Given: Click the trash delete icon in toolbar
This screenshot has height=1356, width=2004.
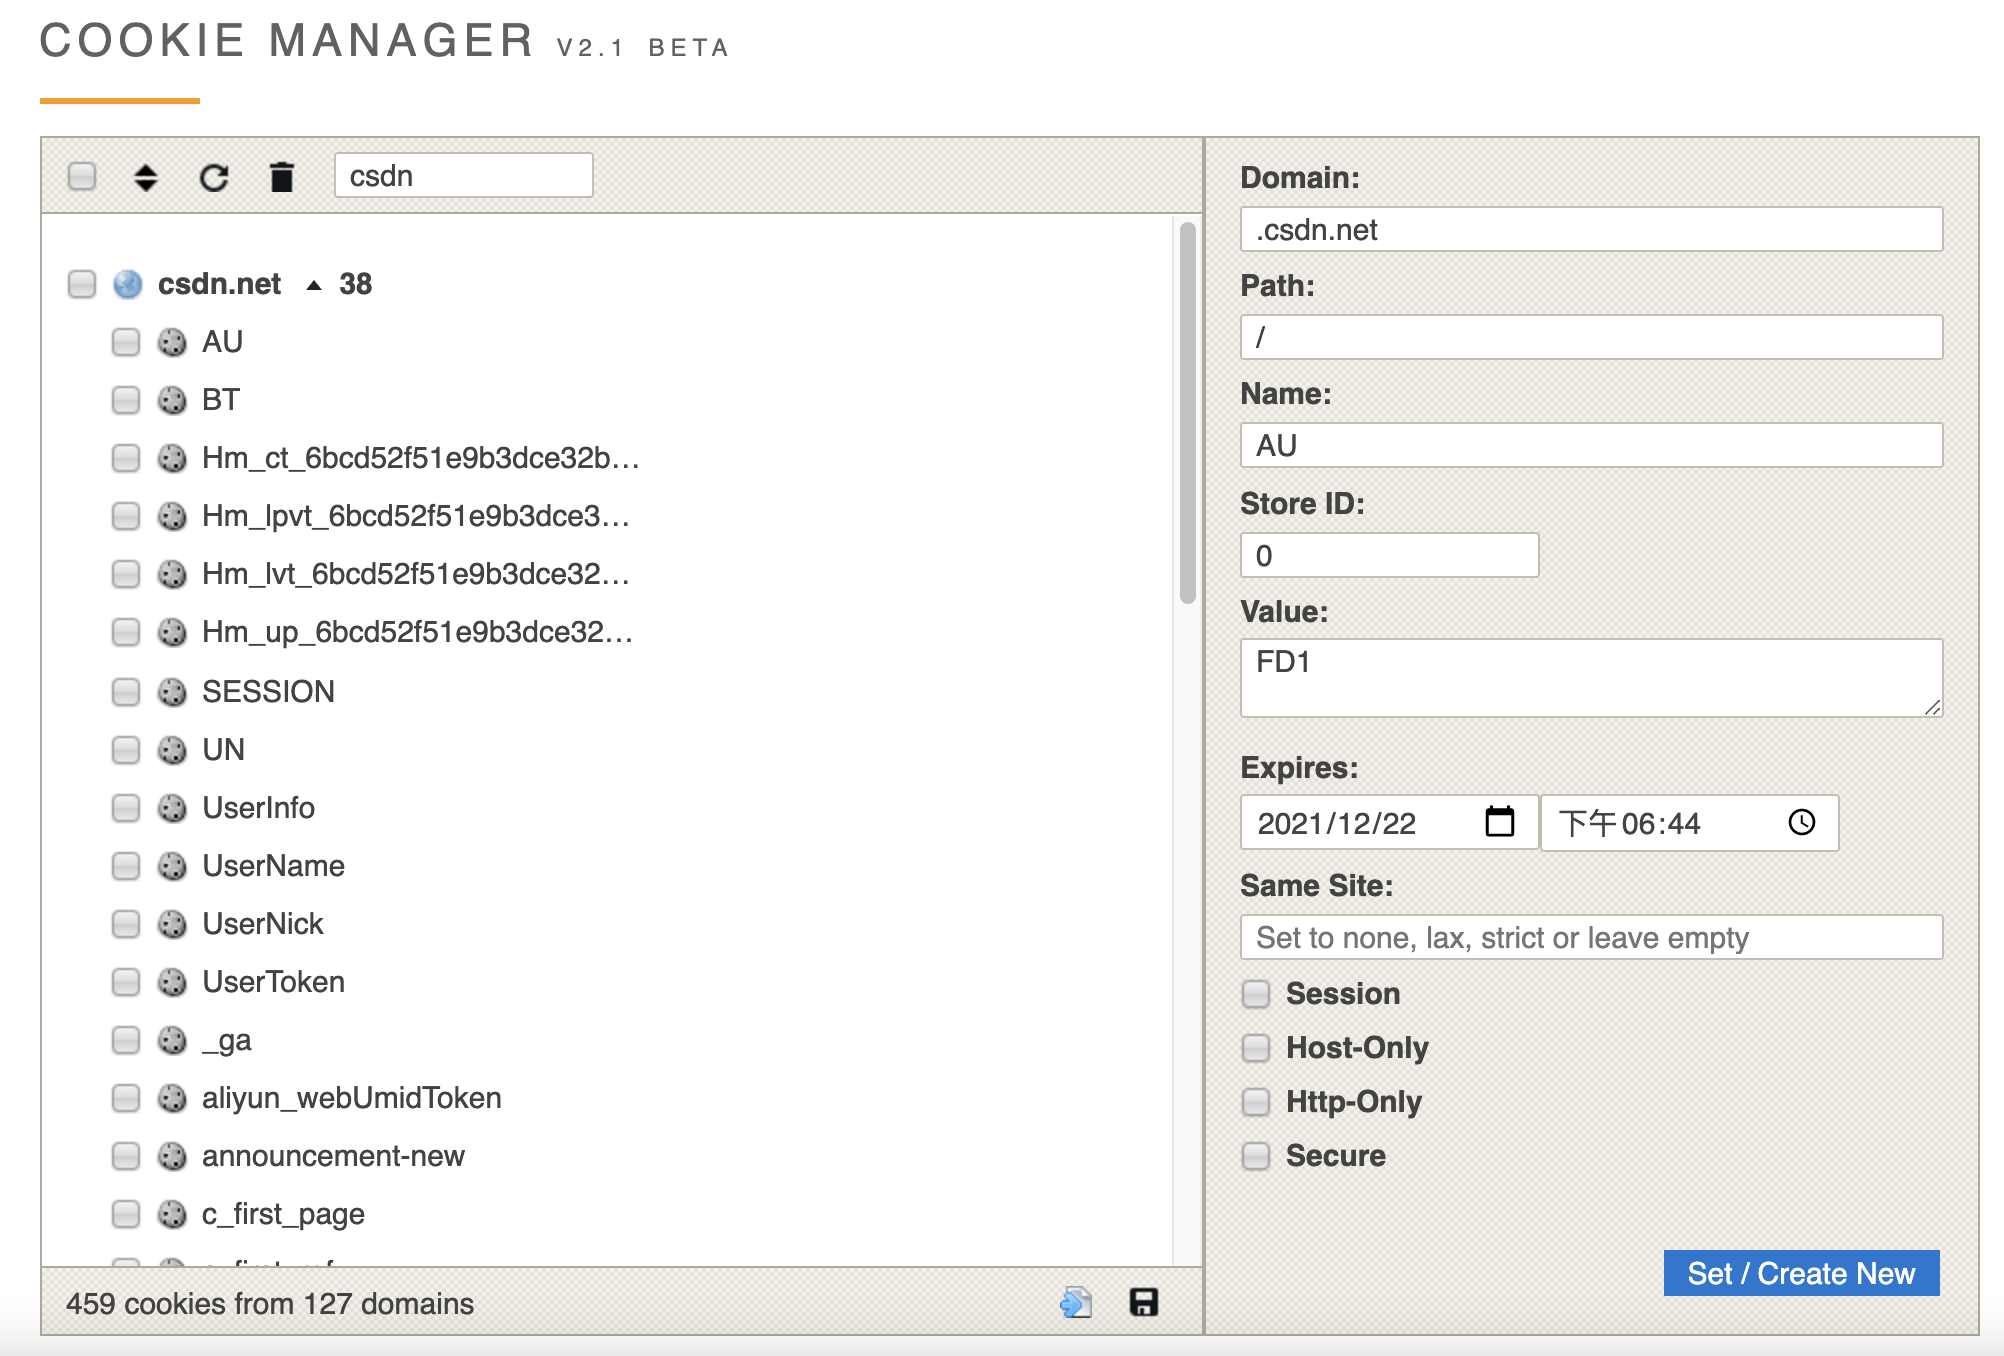Looking at the screenshot, I should 282,176.
